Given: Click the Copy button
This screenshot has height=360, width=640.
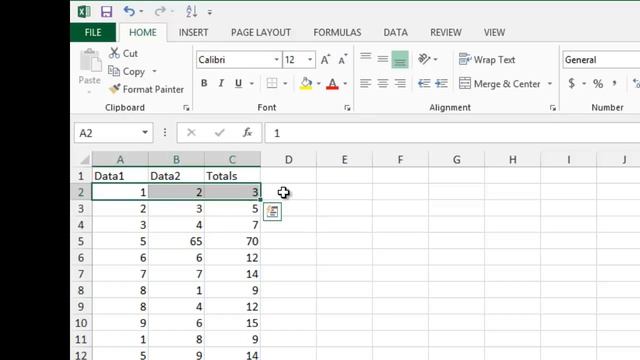Looking at the screenshot, I should point(127,71).
